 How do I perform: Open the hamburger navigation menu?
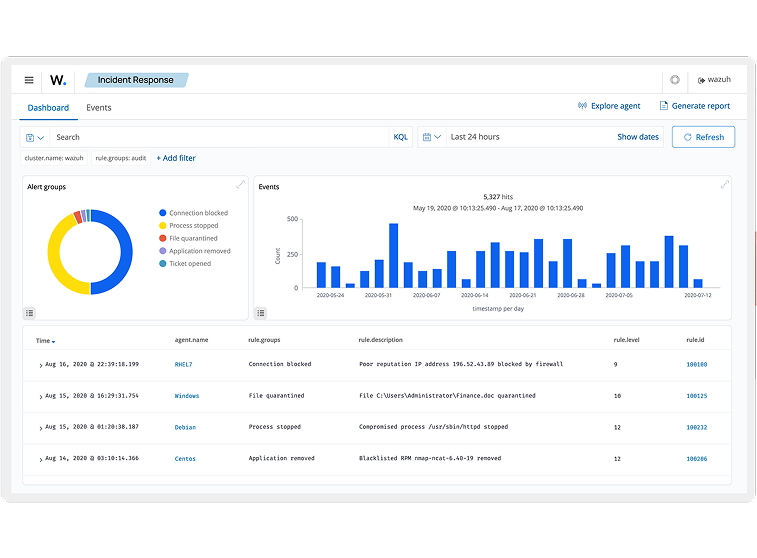click(29, 80)
